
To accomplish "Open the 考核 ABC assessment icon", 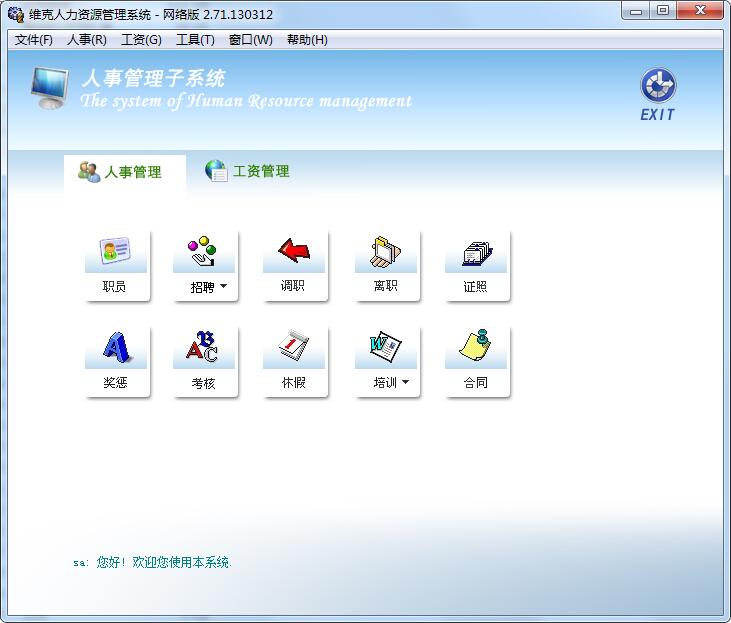I will 202,346.
